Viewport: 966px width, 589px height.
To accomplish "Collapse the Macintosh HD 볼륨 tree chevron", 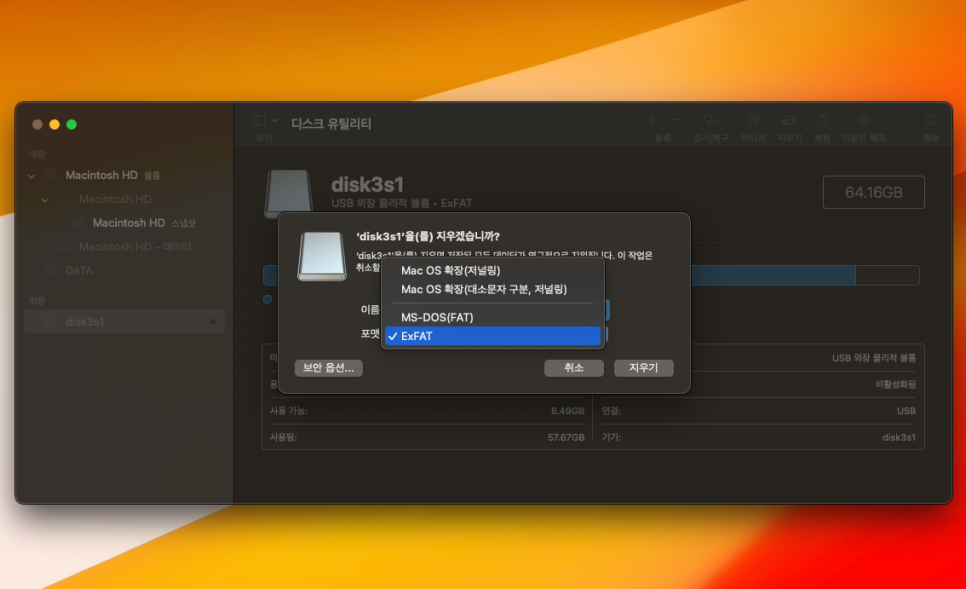I will point(31,176).
